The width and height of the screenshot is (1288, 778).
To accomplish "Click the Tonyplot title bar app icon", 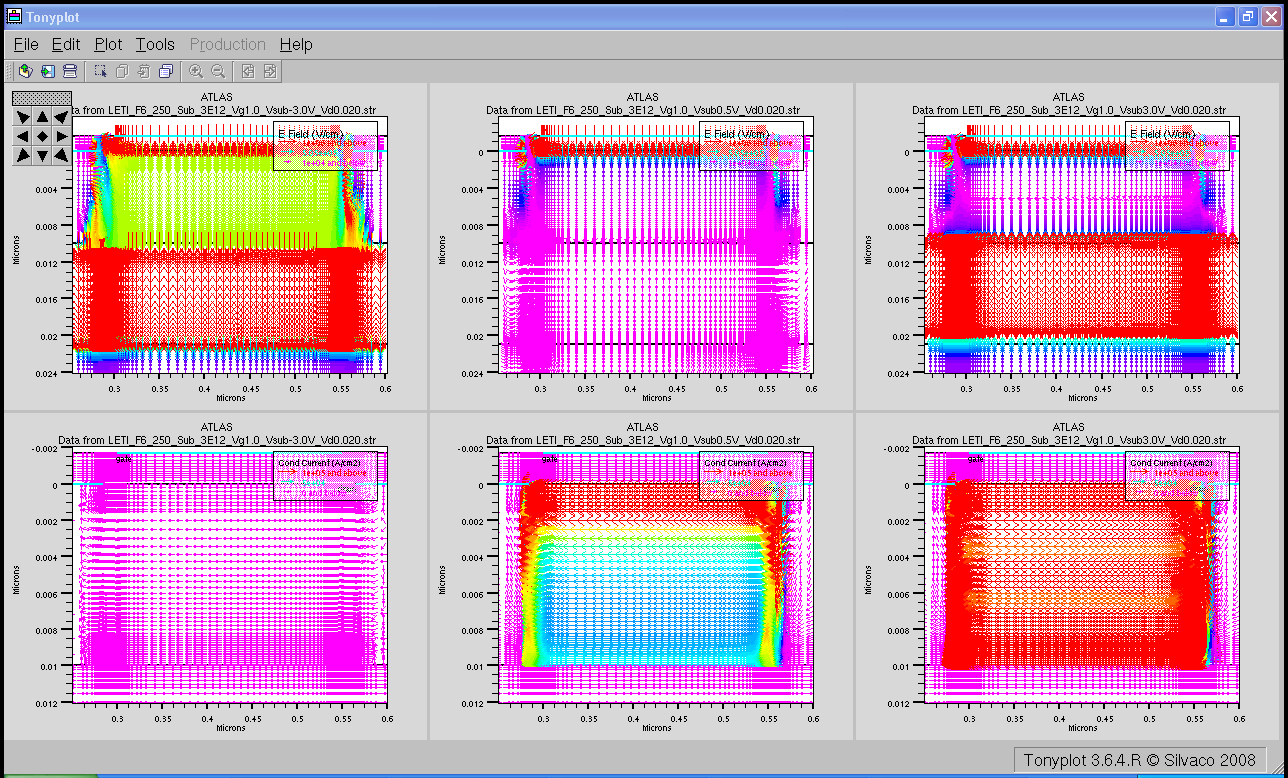I will (x=13, y=17).
